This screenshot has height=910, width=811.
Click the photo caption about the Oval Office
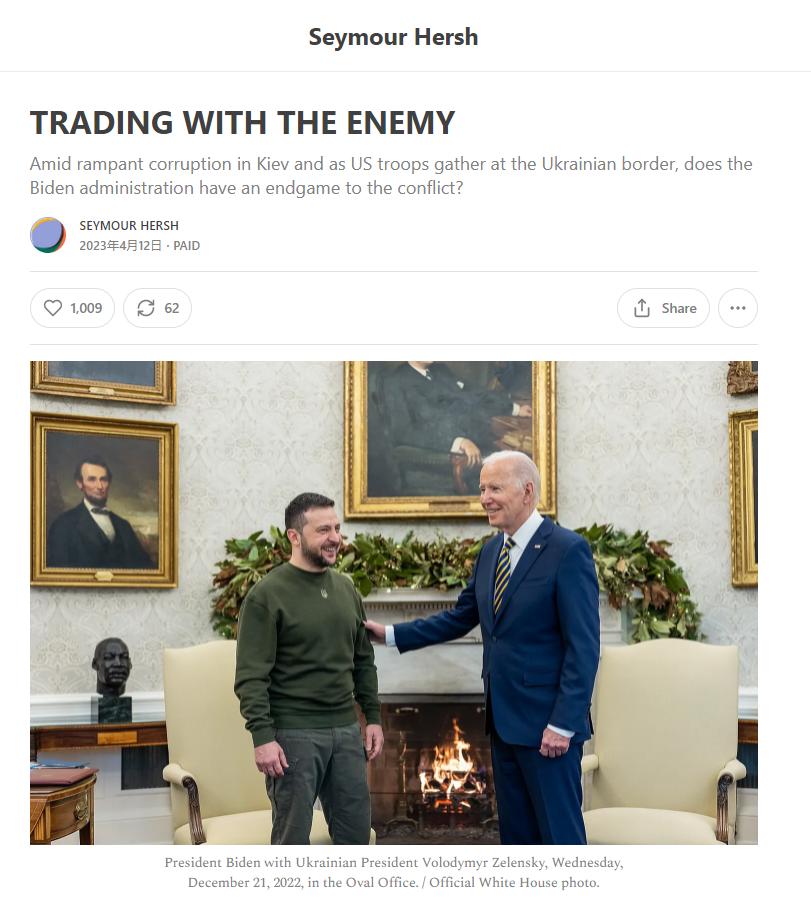(x=394, y=872)
